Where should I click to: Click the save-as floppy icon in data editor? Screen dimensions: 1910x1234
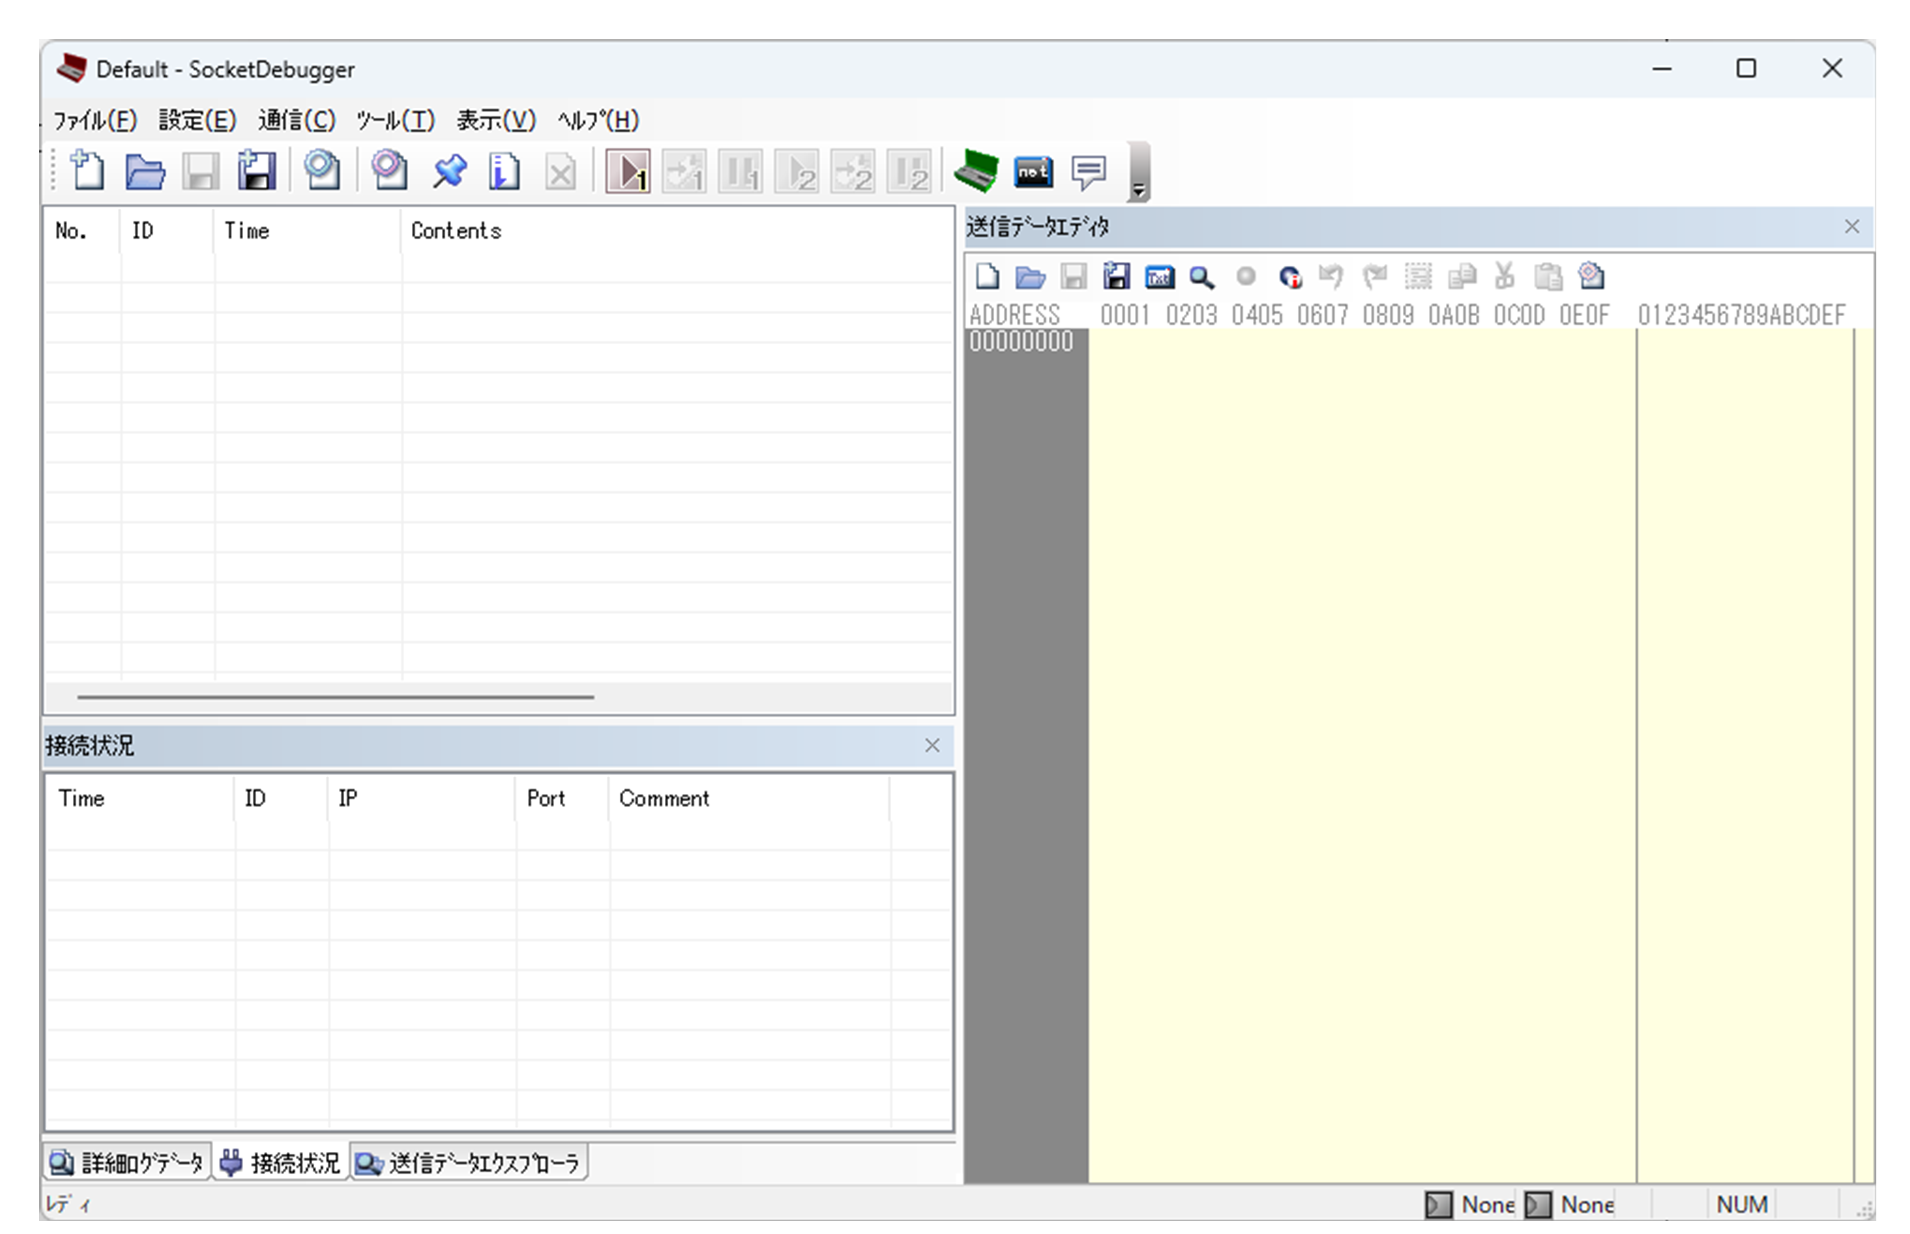1117,277
